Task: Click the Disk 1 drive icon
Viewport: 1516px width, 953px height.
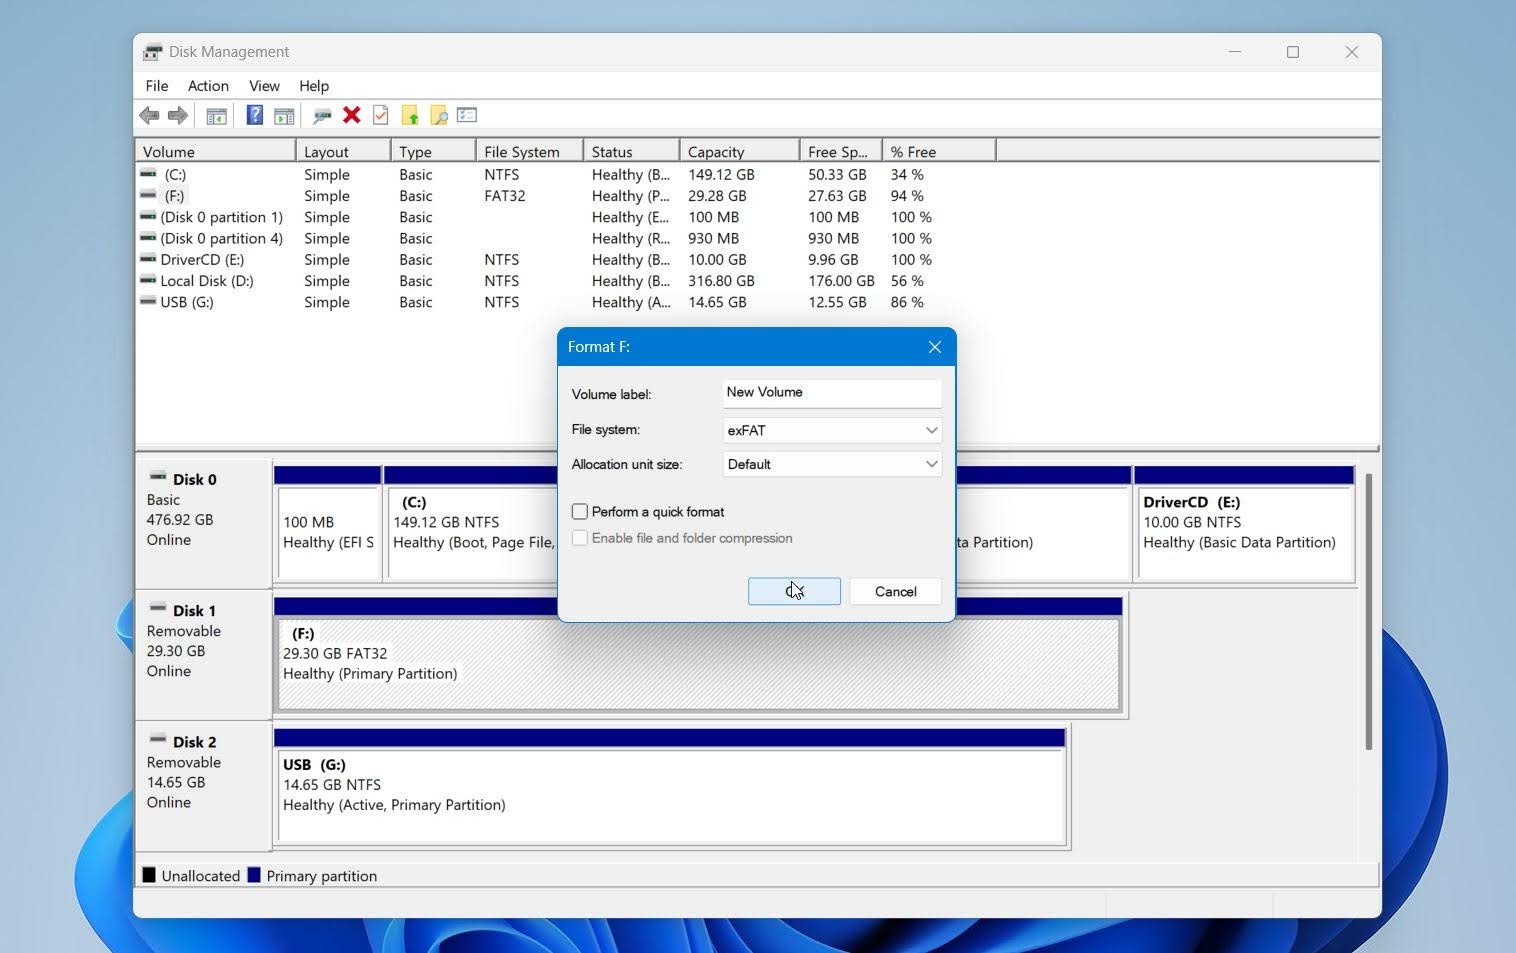Action: click(157, 608)
